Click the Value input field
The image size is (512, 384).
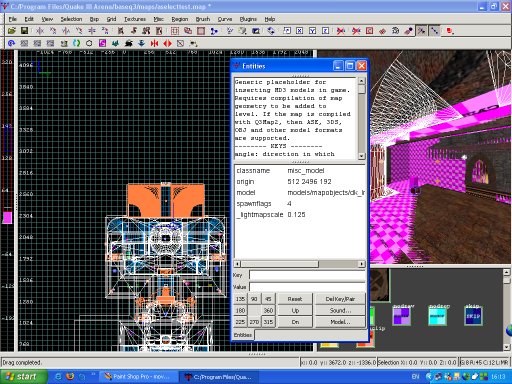(307, 287)
